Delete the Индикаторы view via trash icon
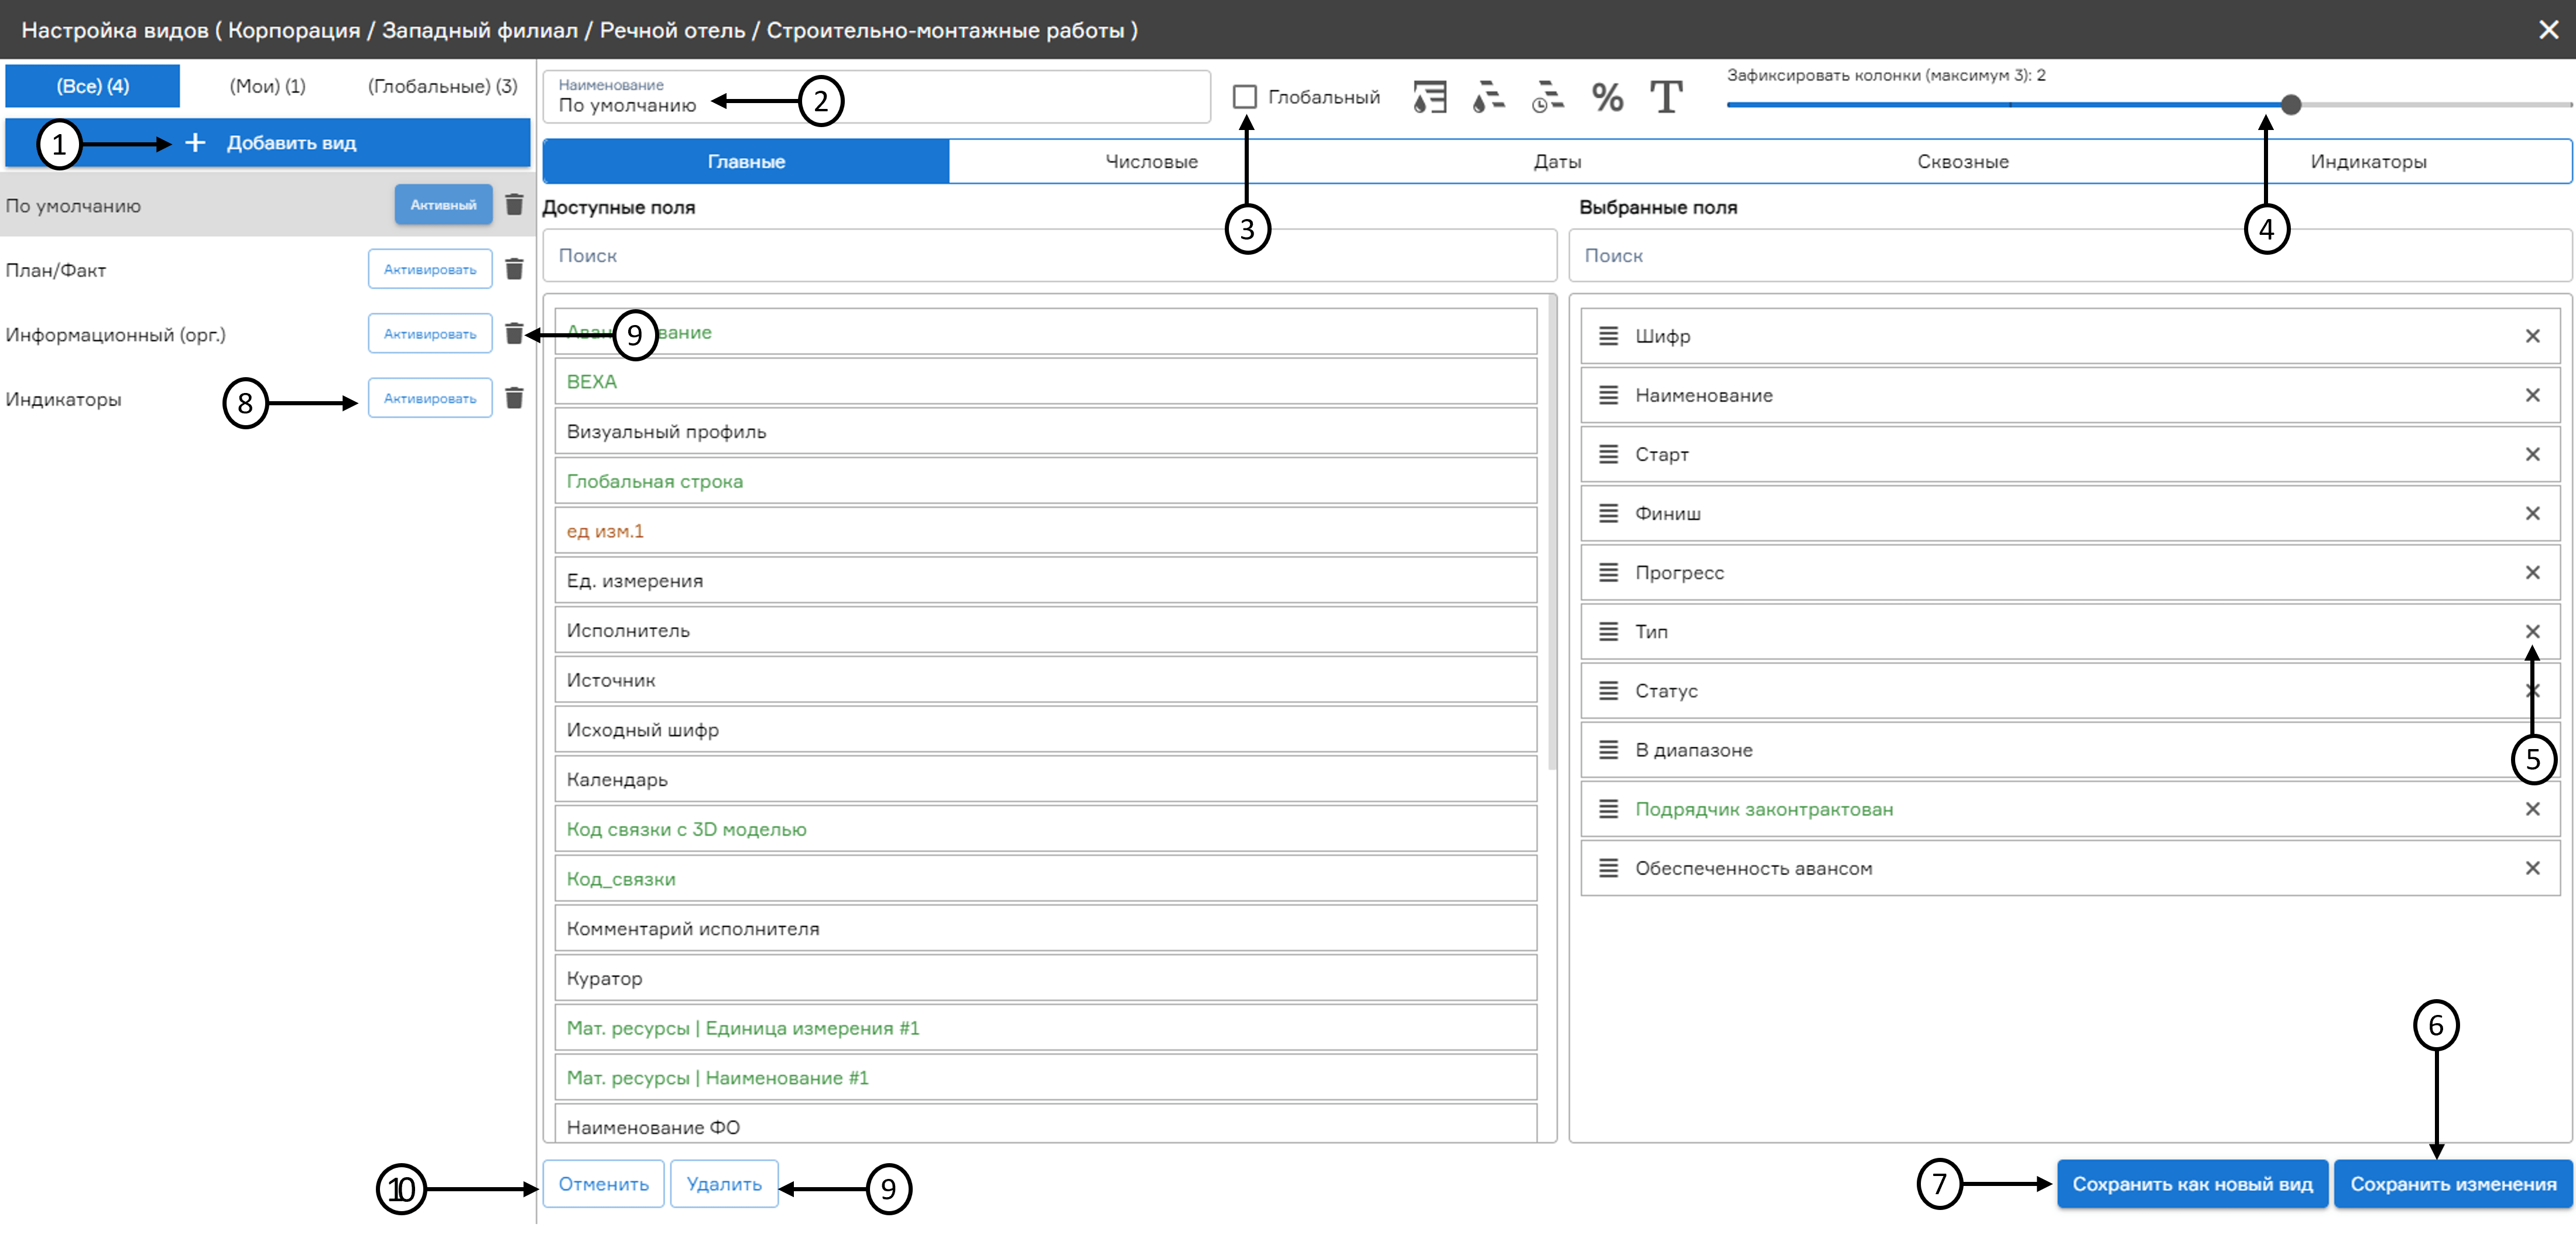 pyautogui.click(x=514, y=398)
